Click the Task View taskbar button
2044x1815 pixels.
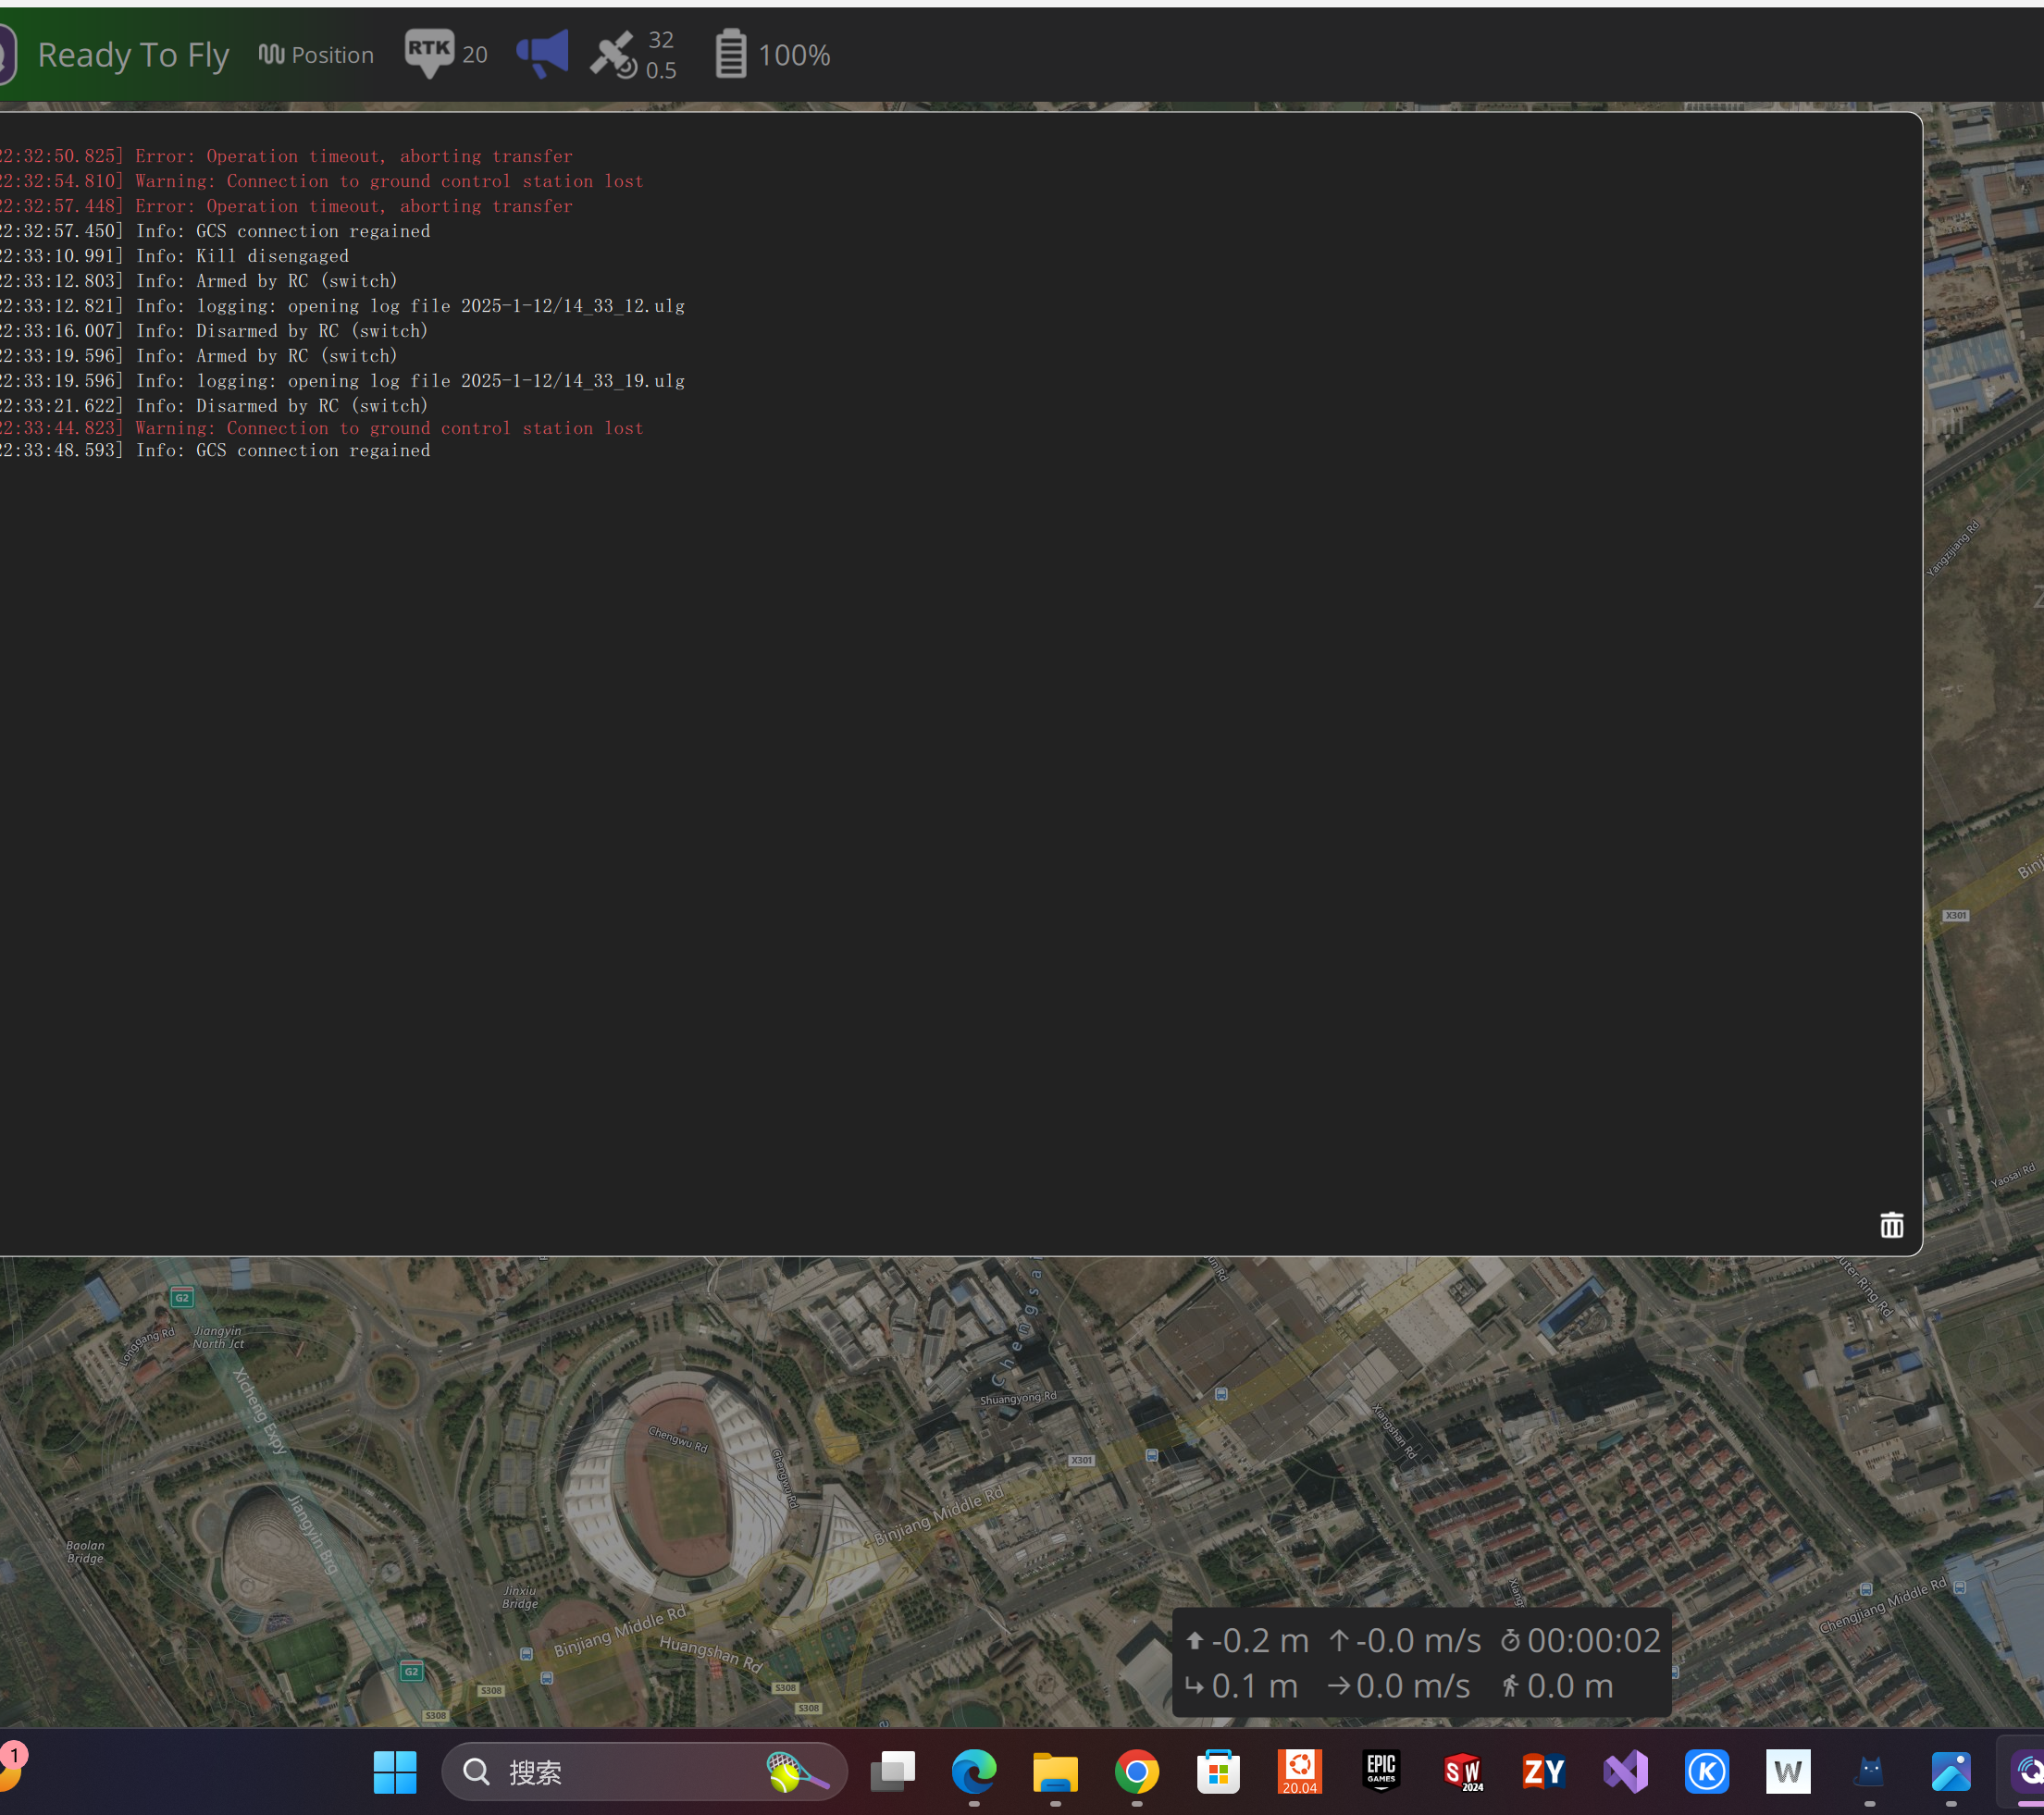tap(892, 1772)
